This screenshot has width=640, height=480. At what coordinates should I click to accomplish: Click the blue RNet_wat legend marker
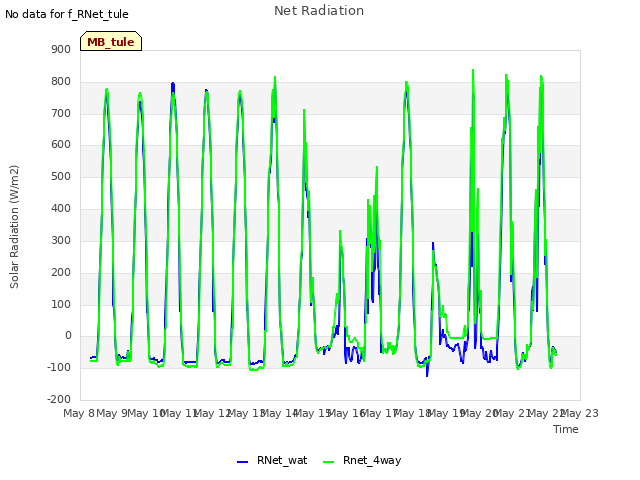point(242,462)
